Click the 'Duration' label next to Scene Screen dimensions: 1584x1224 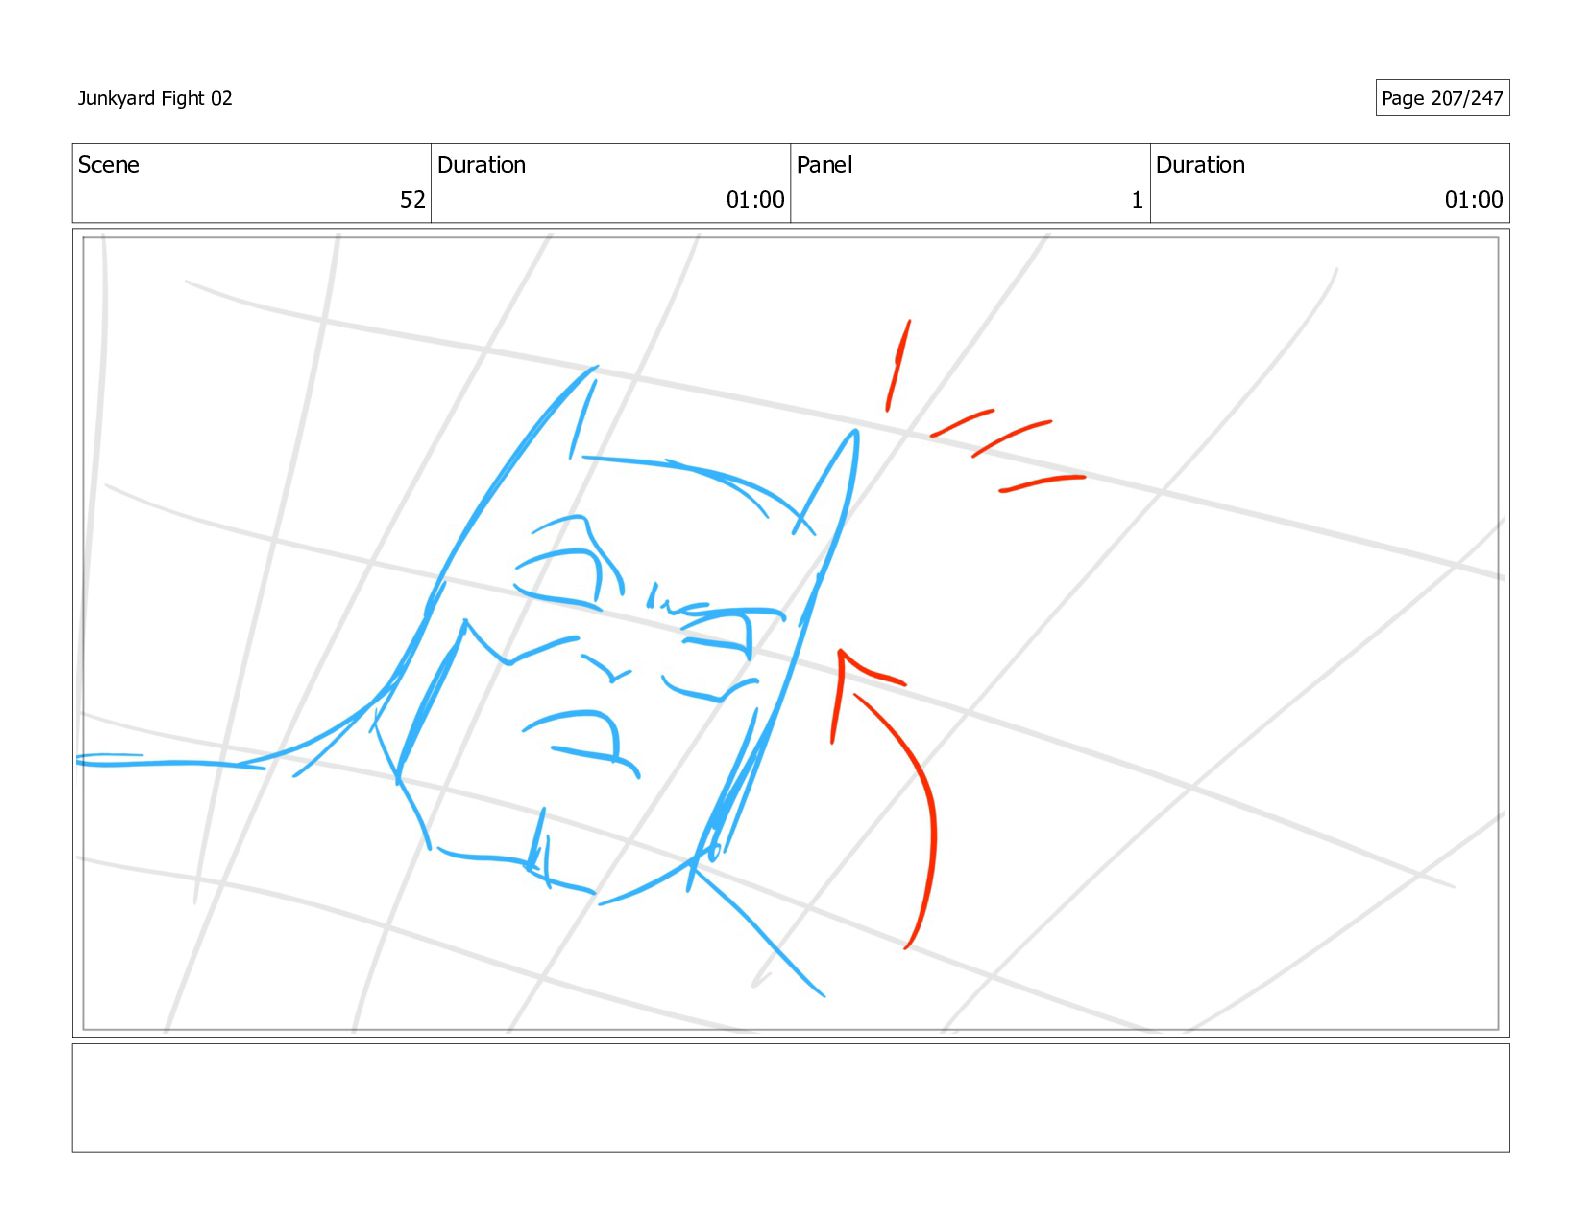[x=481, y=165]
